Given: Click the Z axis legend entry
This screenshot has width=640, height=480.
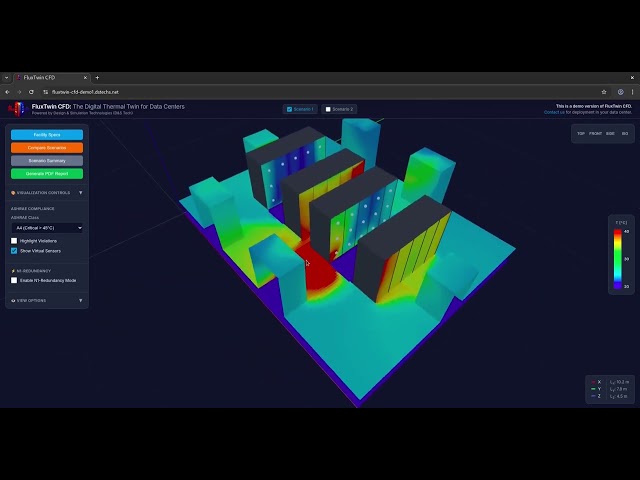Looking at the screenshot, I should point(596,396).
